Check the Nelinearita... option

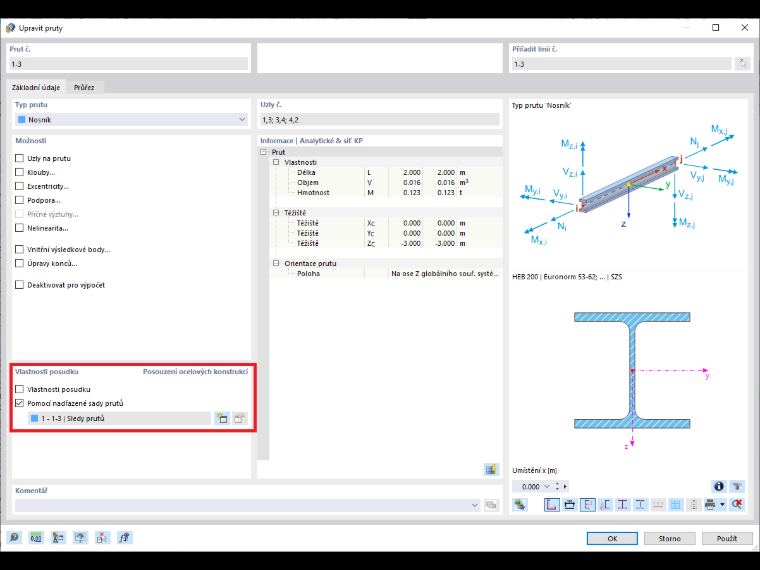19,228
